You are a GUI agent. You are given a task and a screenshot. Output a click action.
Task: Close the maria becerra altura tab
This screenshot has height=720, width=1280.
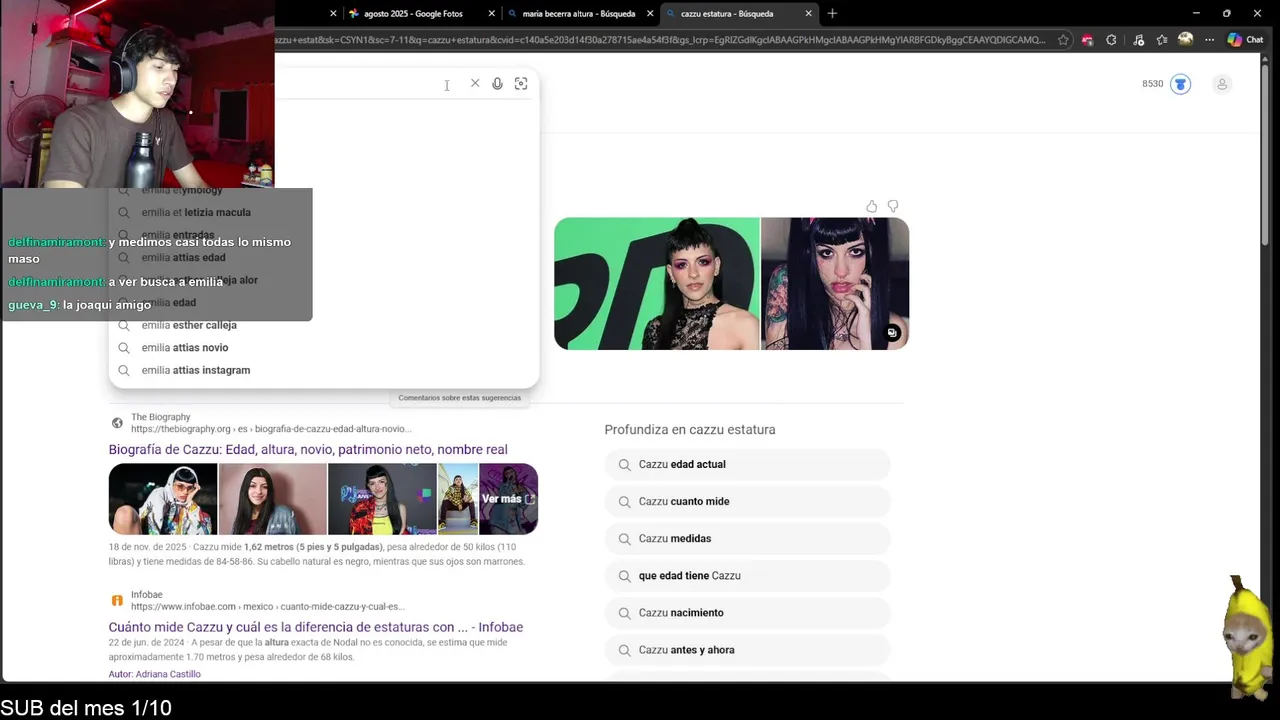pyautogui.click(x=650, y=13)
